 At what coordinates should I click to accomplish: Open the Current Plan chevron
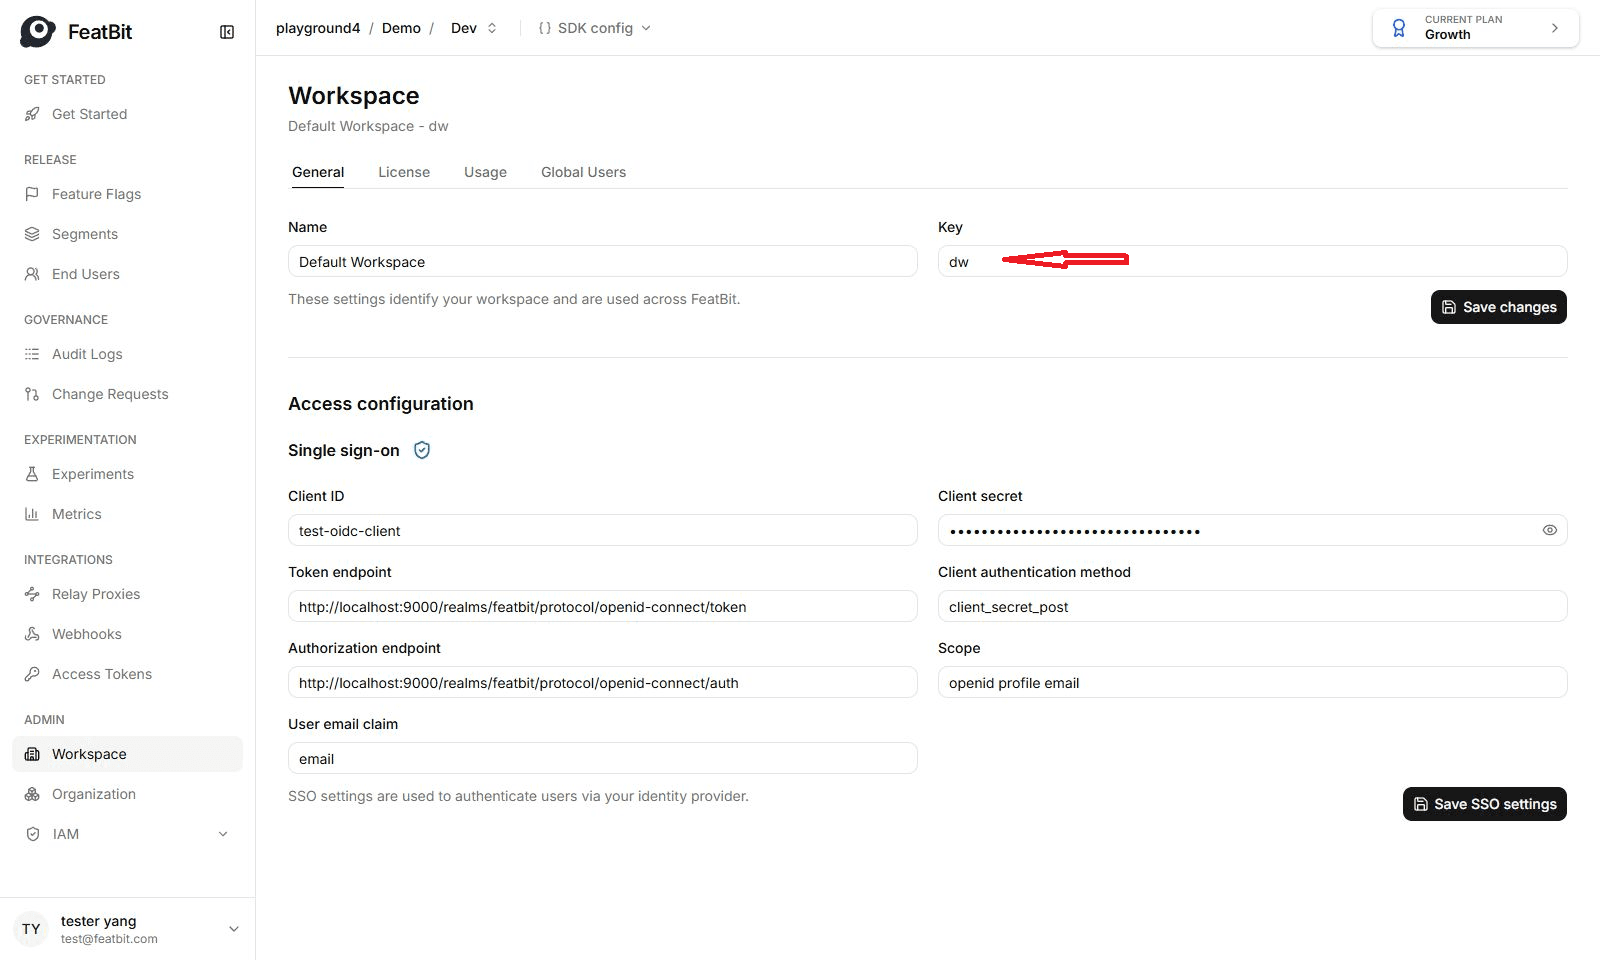[x=1555, y=28]
